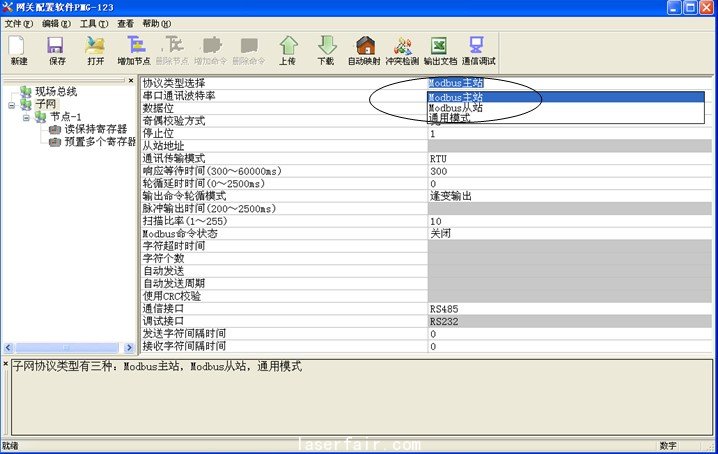
Task: Click the 响应等待时间 value field showing 300
Action: (x=570, y=171)
